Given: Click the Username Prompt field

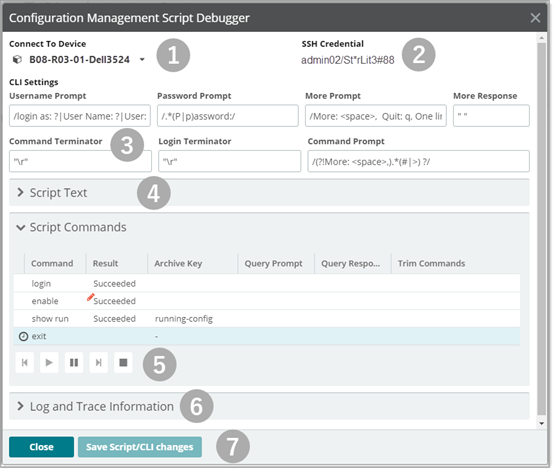Looking at the screenshot, I should click(80, 116).
